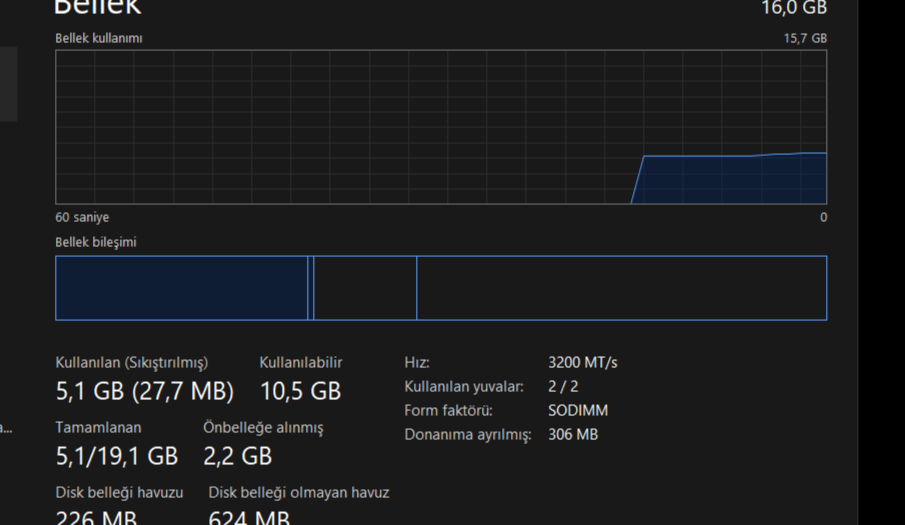Select the 3200 MT/s speed value
Screen dimensions: 905x525
(x=582, y=362)
